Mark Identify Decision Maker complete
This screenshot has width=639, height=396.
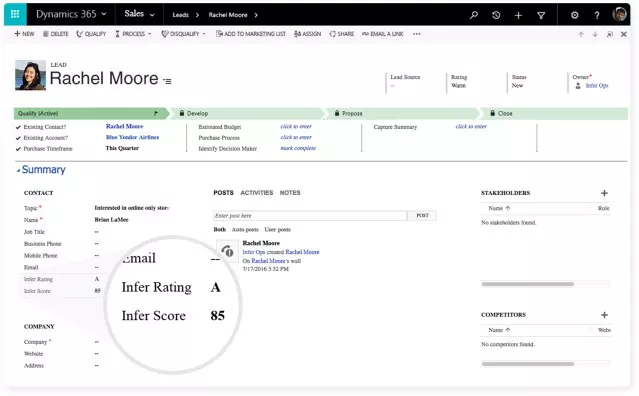pos(298,148)
